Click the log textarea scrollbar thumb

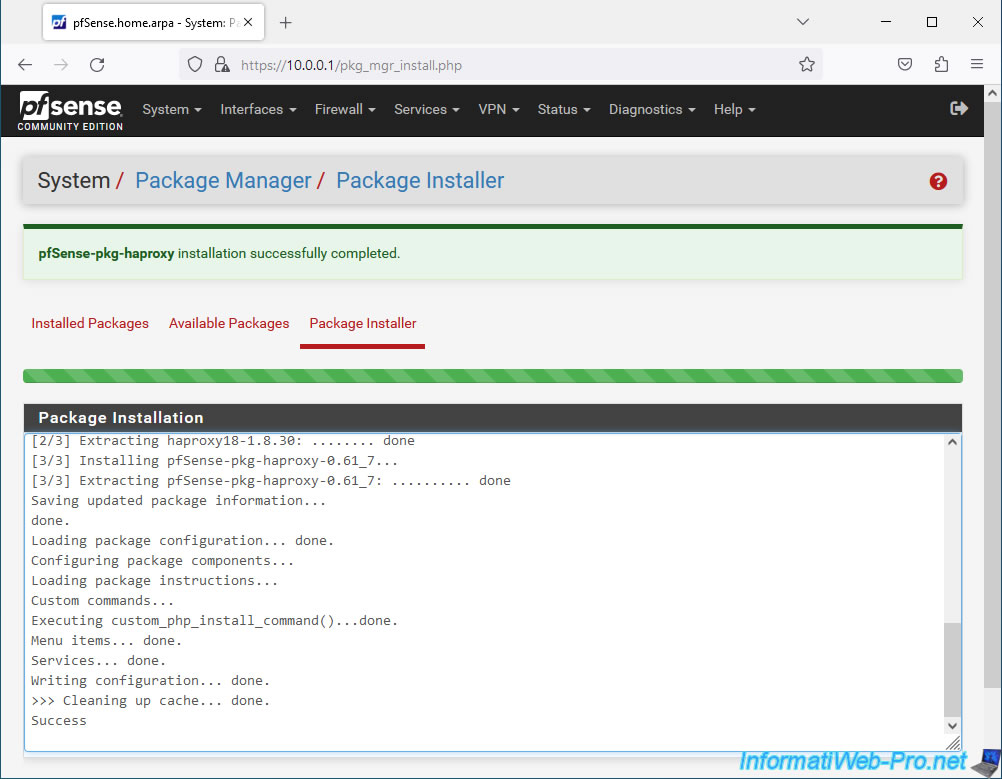[x=952, y=669]
